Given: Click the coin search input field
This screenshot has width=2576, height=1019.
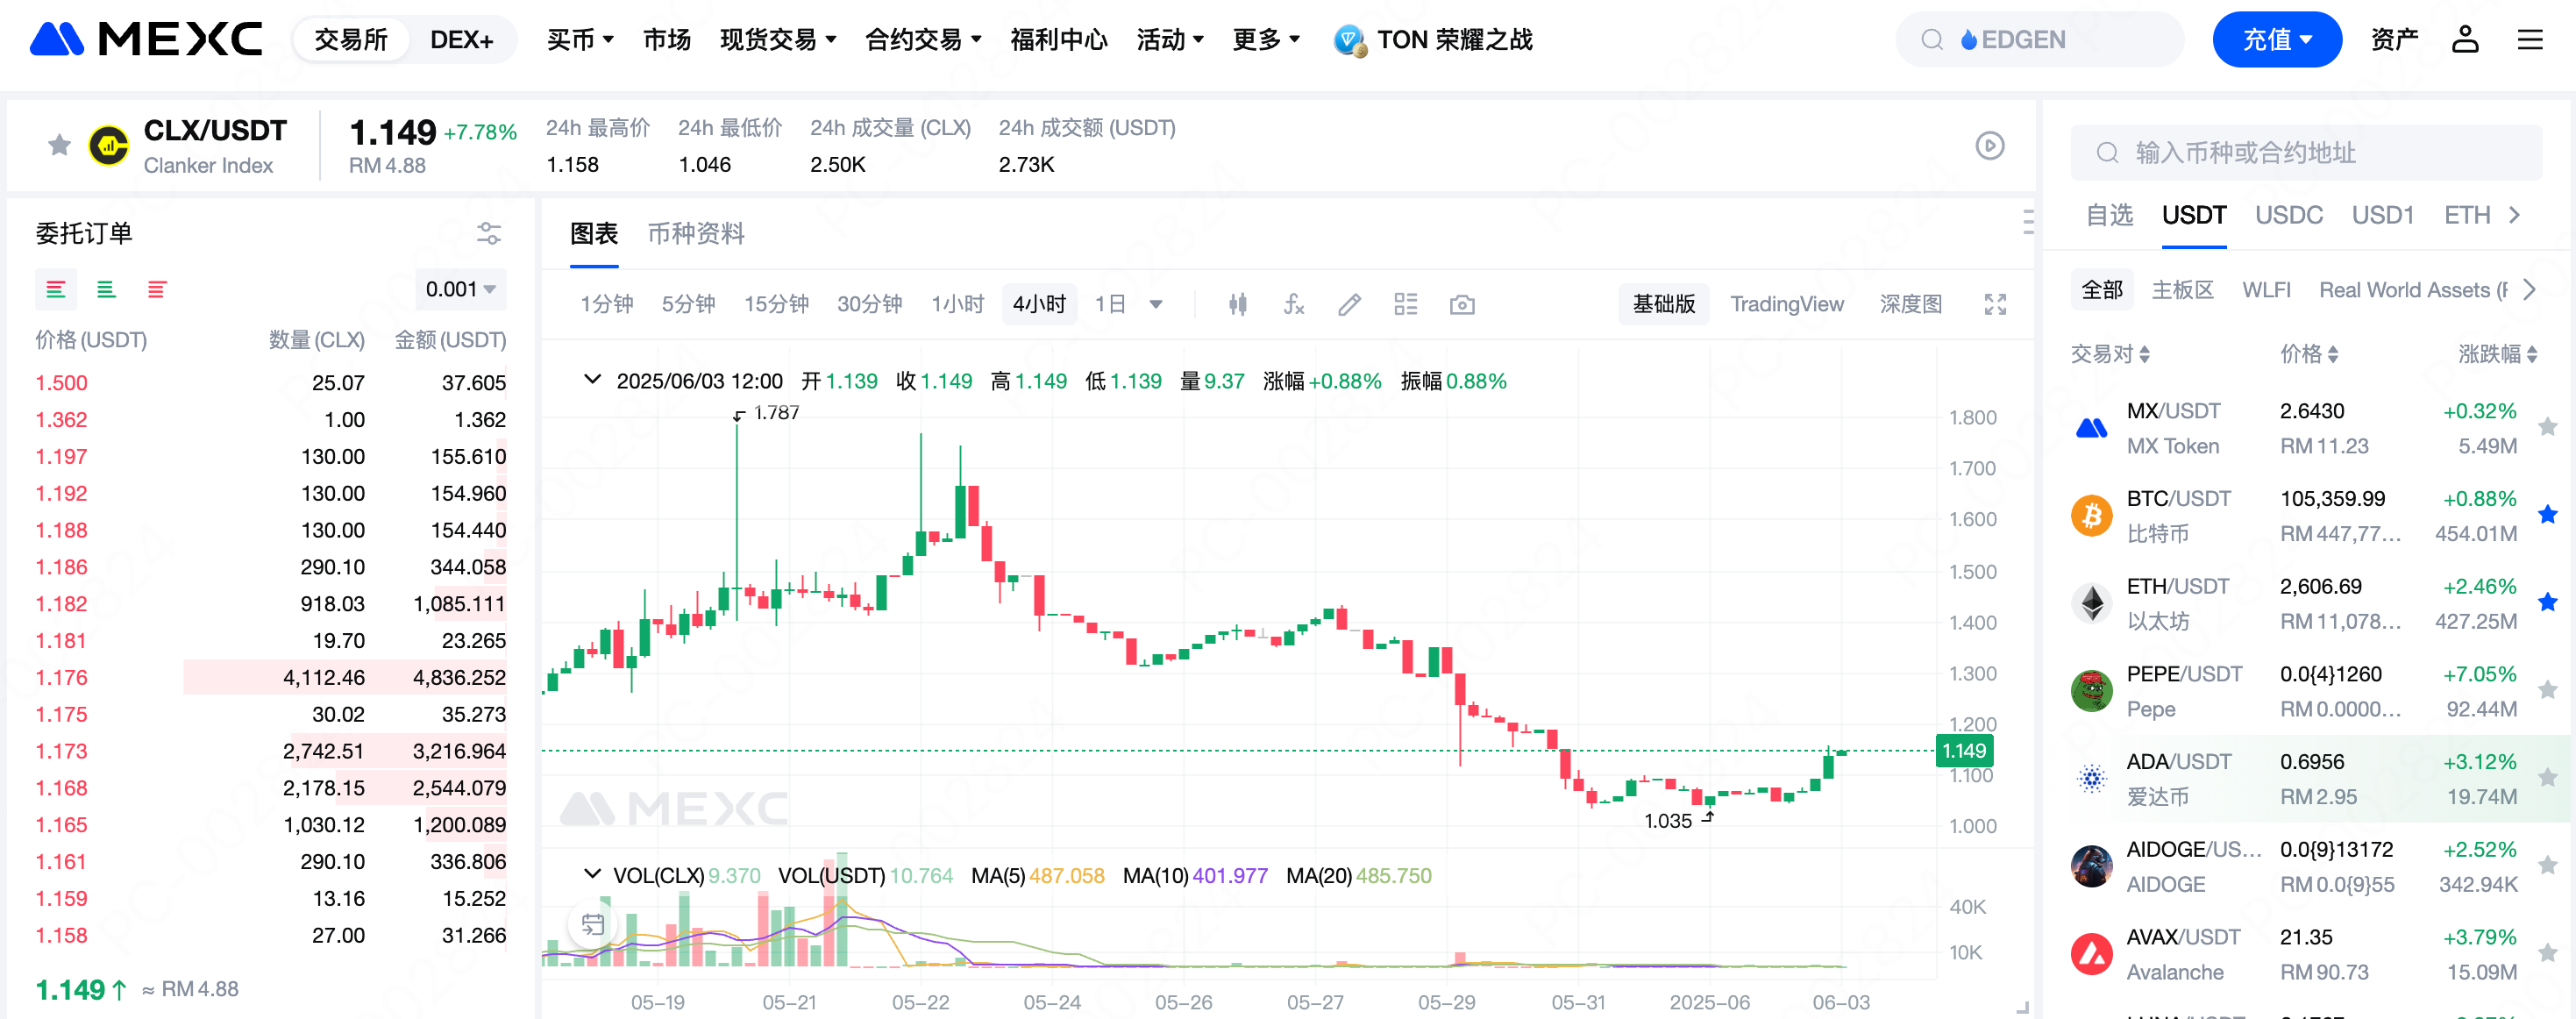Looking at the screenshot, I should (2305, 153).
